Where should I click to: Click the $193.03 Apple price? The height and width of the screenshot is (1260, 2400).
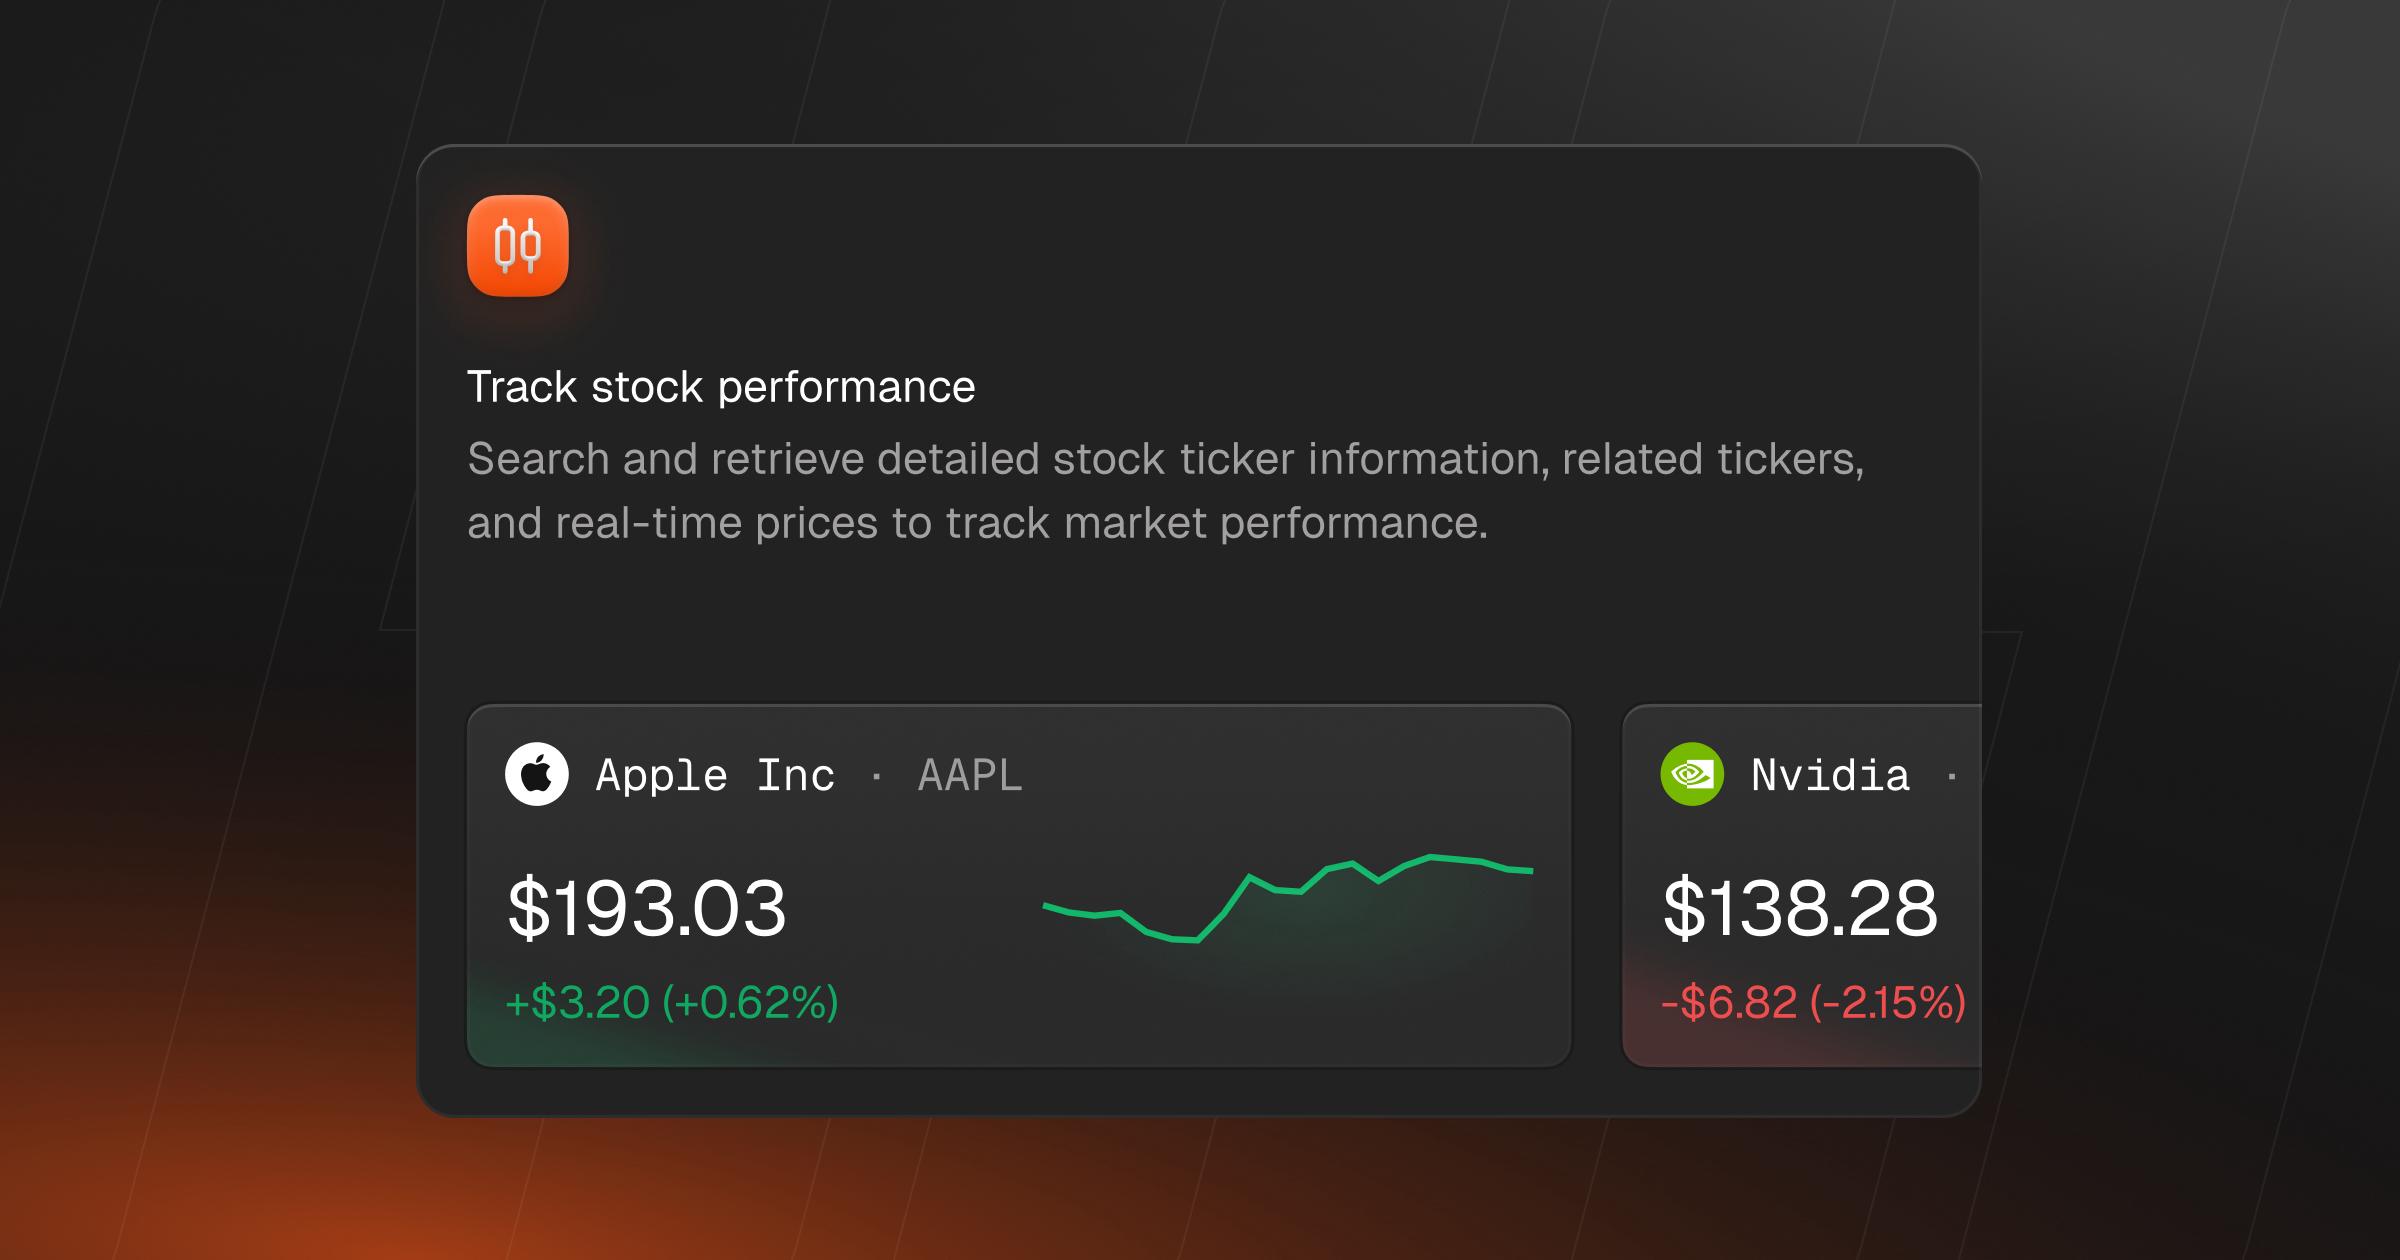[647, 909]
